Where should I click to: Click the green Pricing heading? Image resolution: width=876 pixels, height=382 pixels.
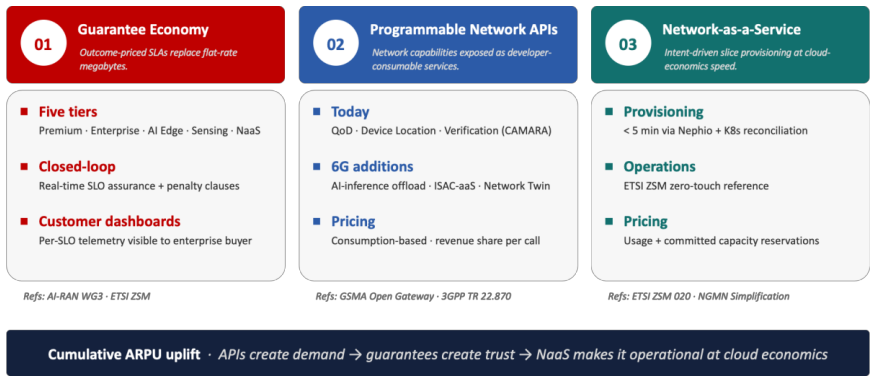(x=646, y=222)
